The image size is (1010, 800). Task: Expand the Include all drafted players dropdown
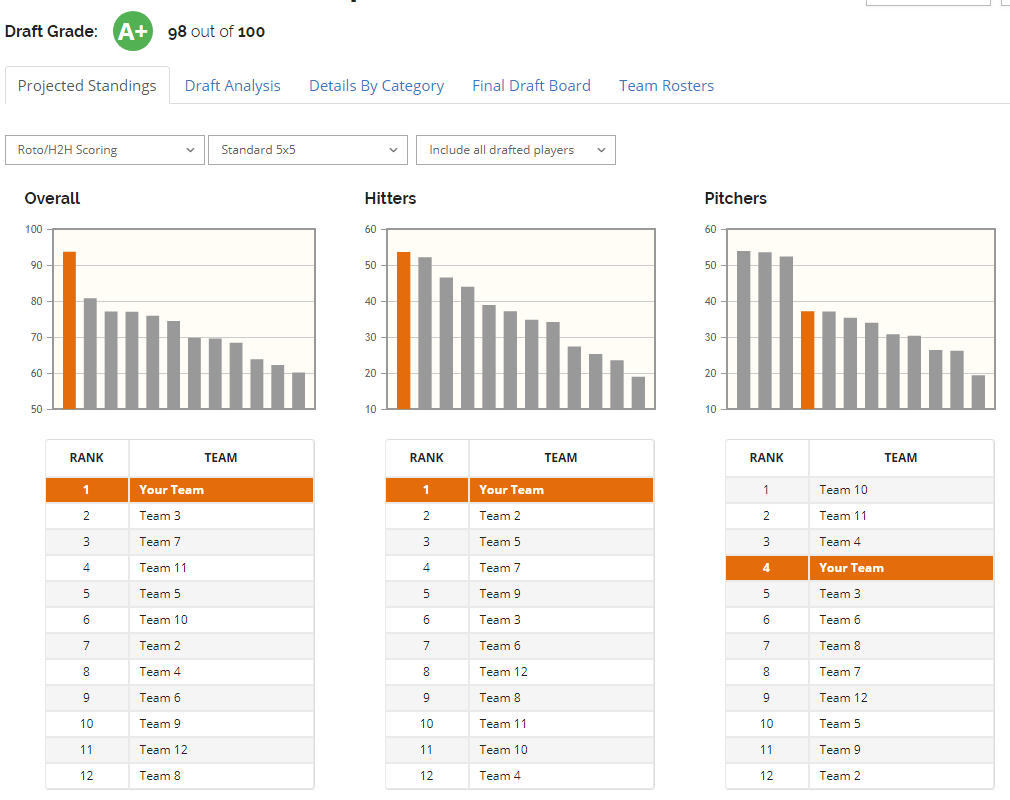pyautogui.click(x=516, y=150)
